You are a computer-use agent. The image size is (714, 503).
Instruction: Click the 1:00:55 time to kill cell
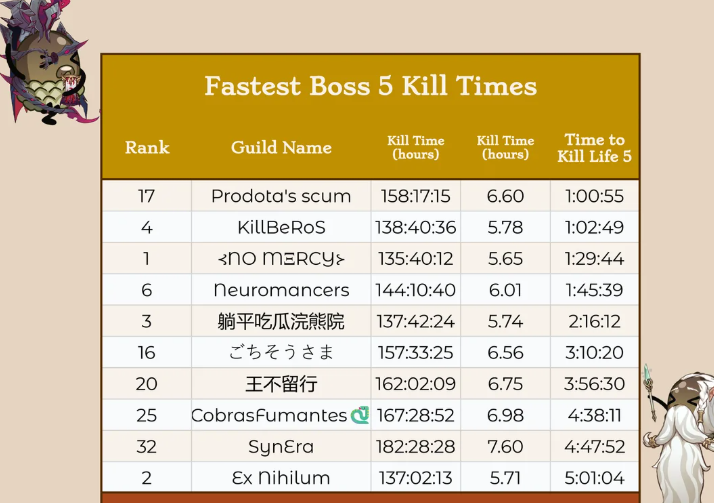tap(594, 196)
